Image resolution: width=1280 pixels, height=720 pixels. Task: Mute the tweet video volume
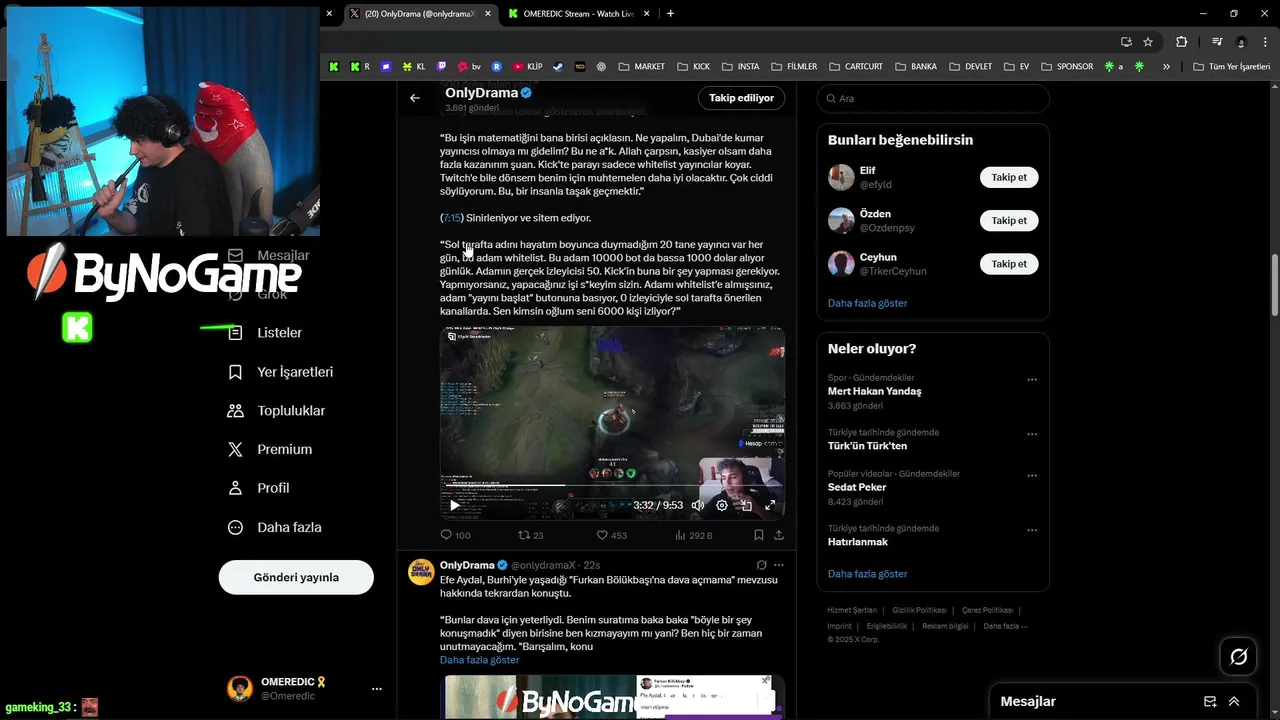(x=698, y=505)
